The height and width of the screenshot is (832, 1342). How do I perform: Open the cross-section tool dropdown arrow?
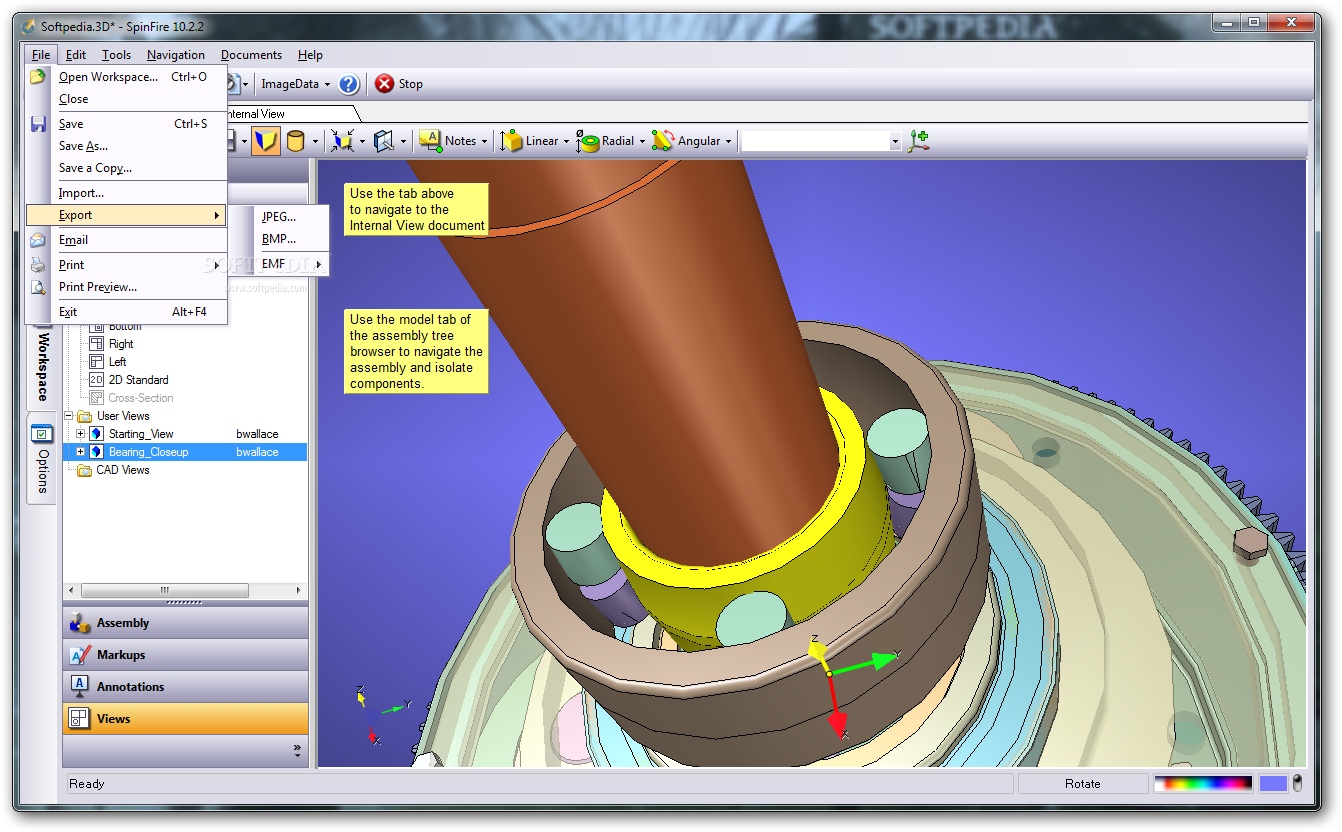[404, 142]
